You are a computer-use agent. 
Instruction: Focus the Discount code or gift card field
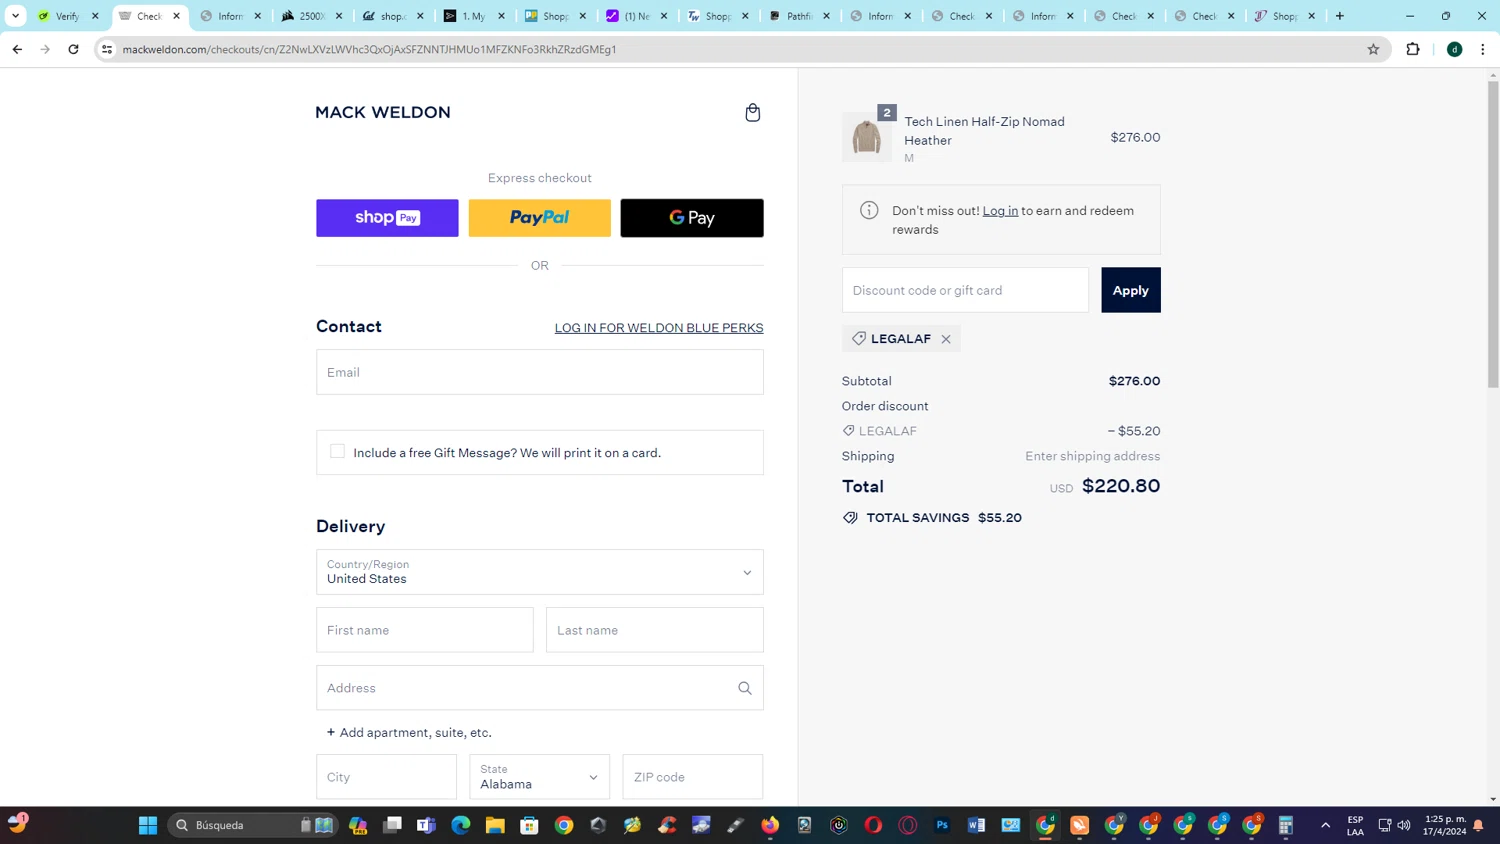point(965,290)
